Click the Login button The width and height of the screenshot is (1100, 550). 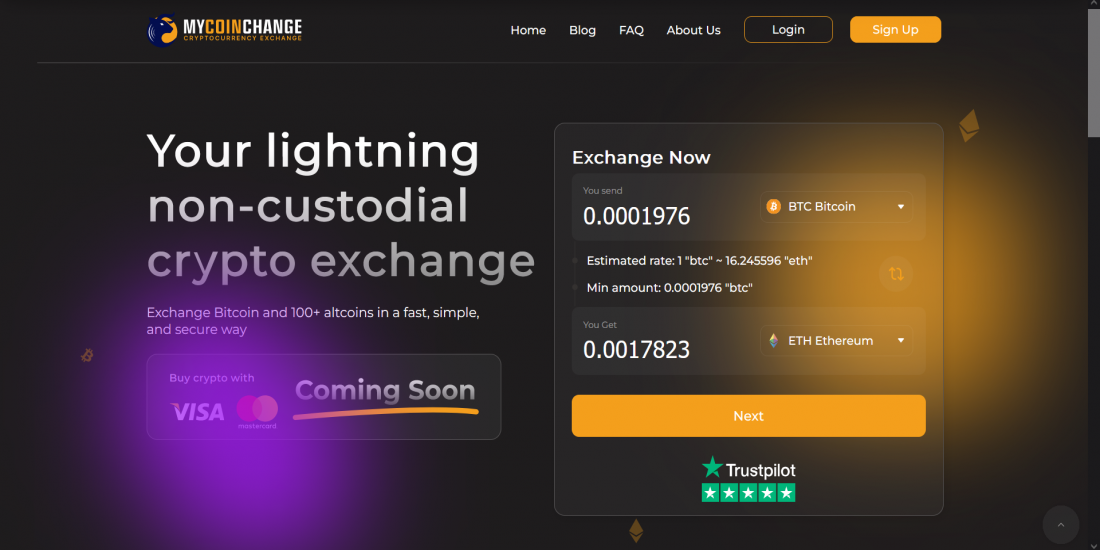pos(788,29)
